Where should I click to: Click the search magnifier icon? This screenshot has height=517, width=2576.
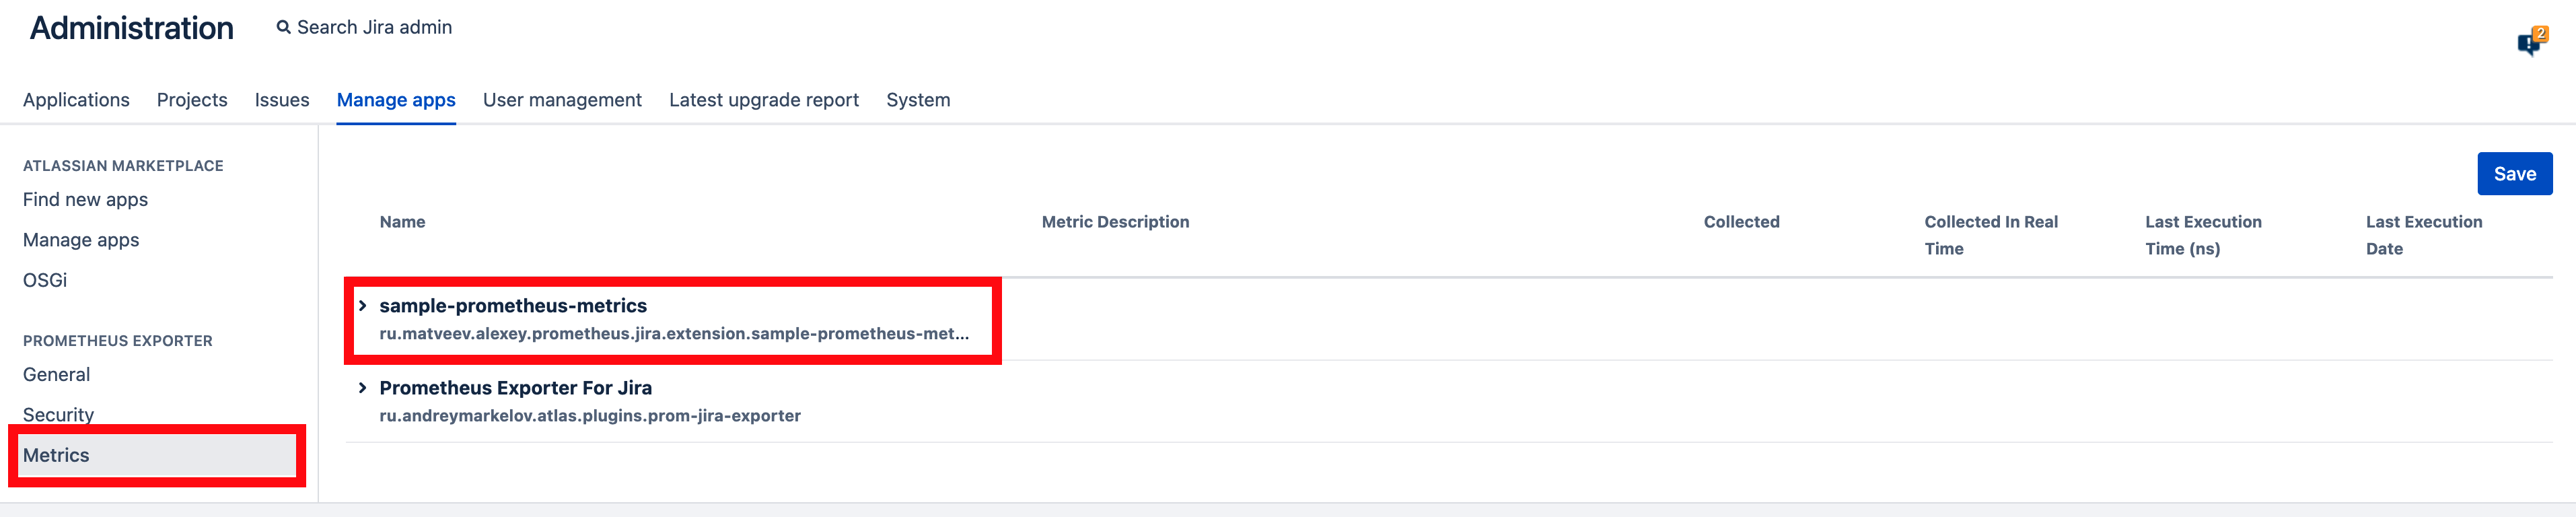click(x=284, y=28)
